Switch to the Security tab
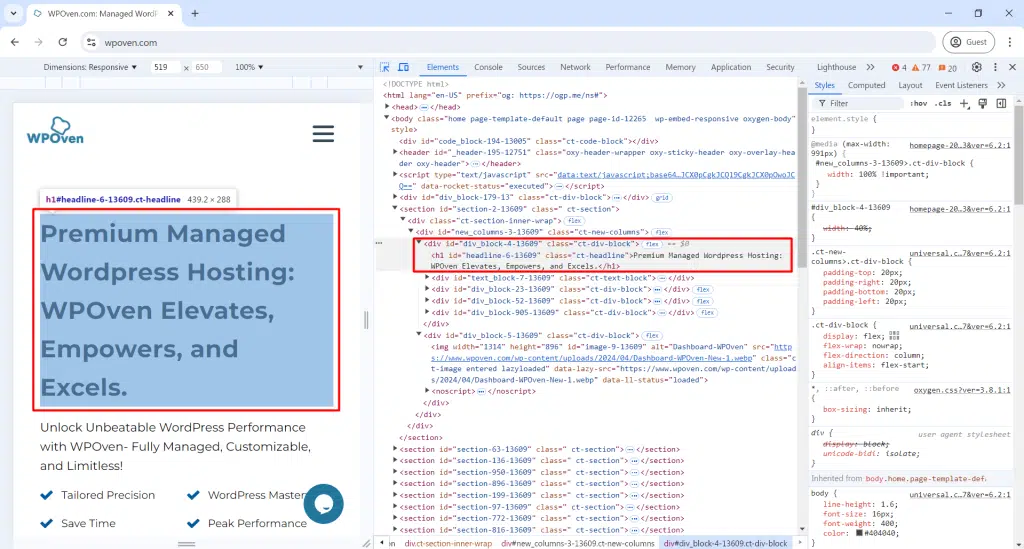This screenshot has width=1024, height=549. [780, 67]
